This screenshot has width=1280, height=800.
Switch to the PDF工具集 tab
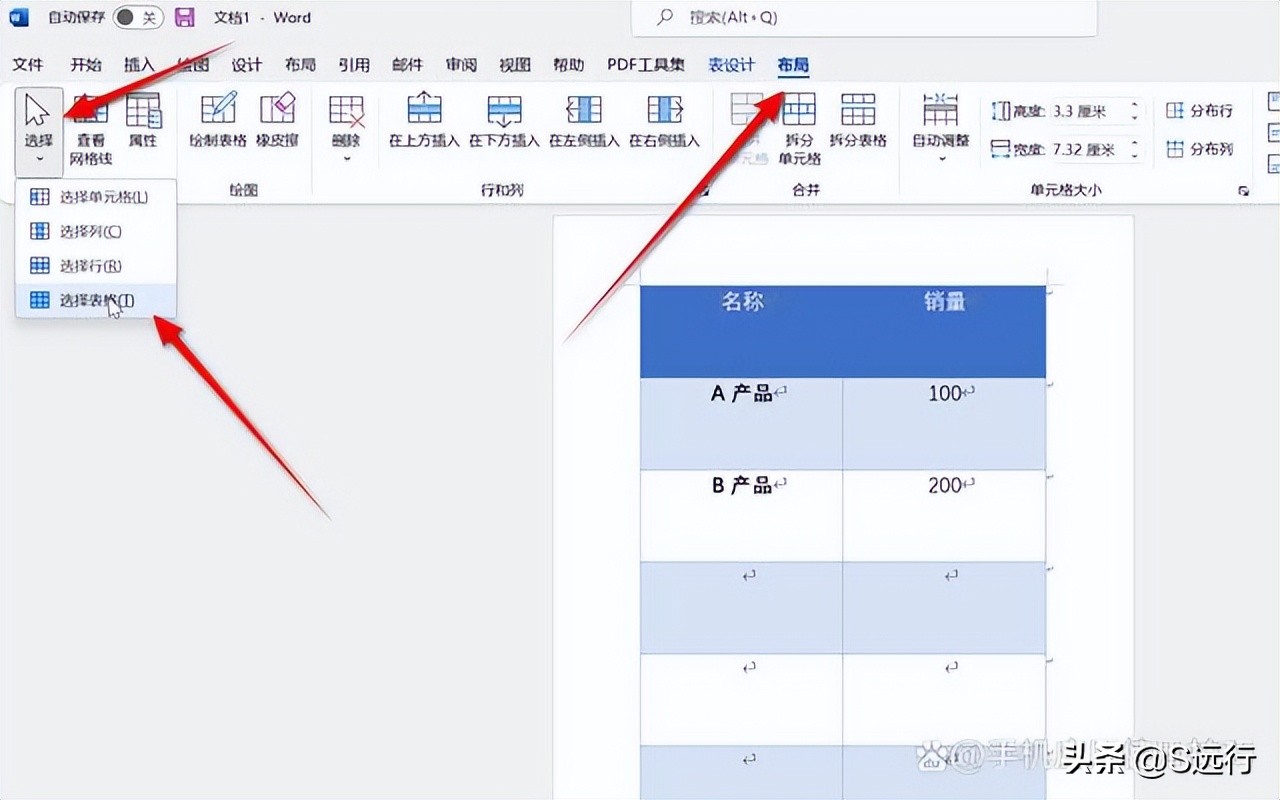click(x=646, y=65)
